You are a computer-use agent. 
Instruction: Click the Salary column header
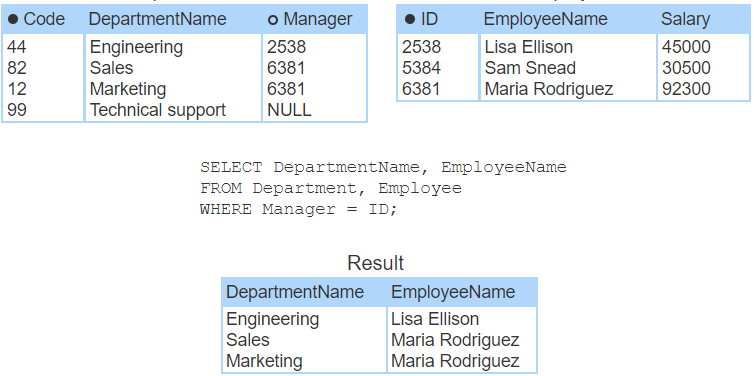click(685, 20)
